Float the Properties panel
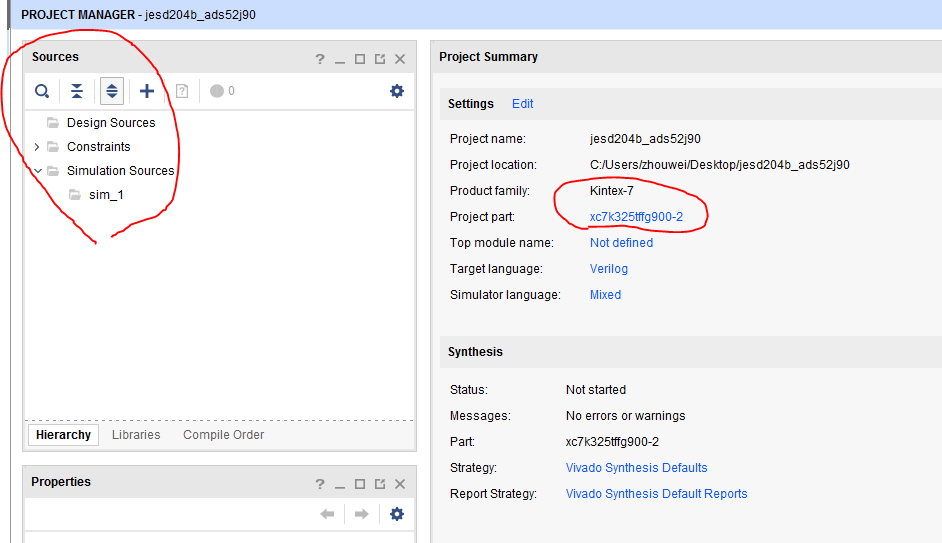The width and height of the screenshot is (942, 543). point(380,484)
